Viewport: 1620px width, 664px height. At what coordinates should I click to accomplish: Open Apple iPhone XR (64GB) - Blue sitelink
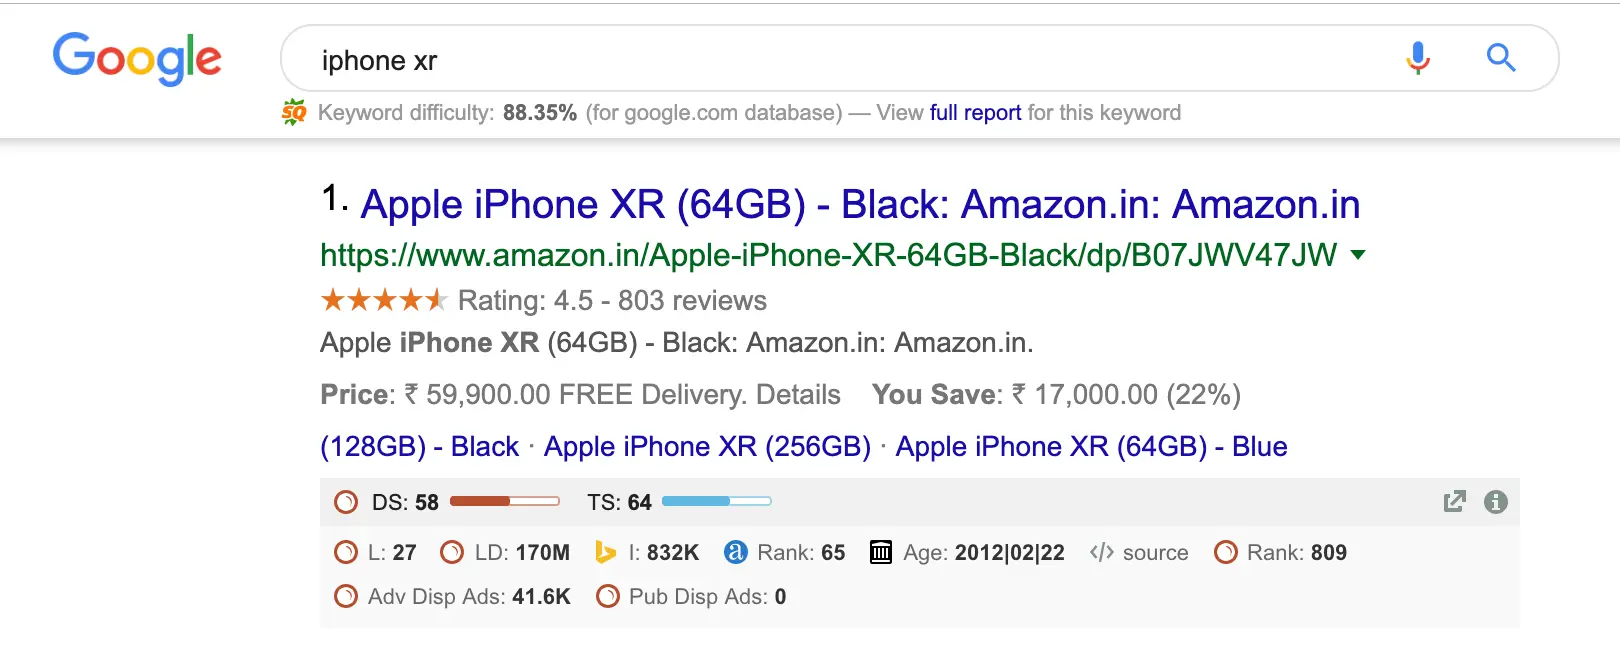[x=1091, y=447]
